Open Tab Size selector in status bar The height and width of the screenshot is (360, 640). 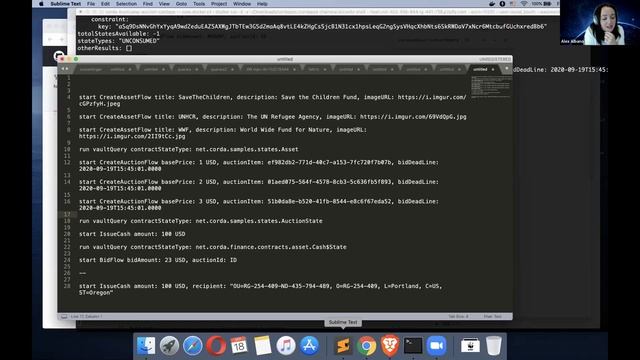[458, 316]
